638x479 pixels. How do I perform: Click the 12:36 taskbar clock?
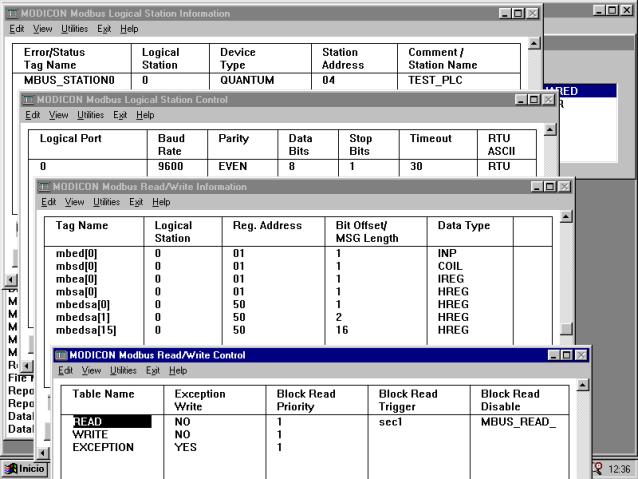click(x=619, y=469)
